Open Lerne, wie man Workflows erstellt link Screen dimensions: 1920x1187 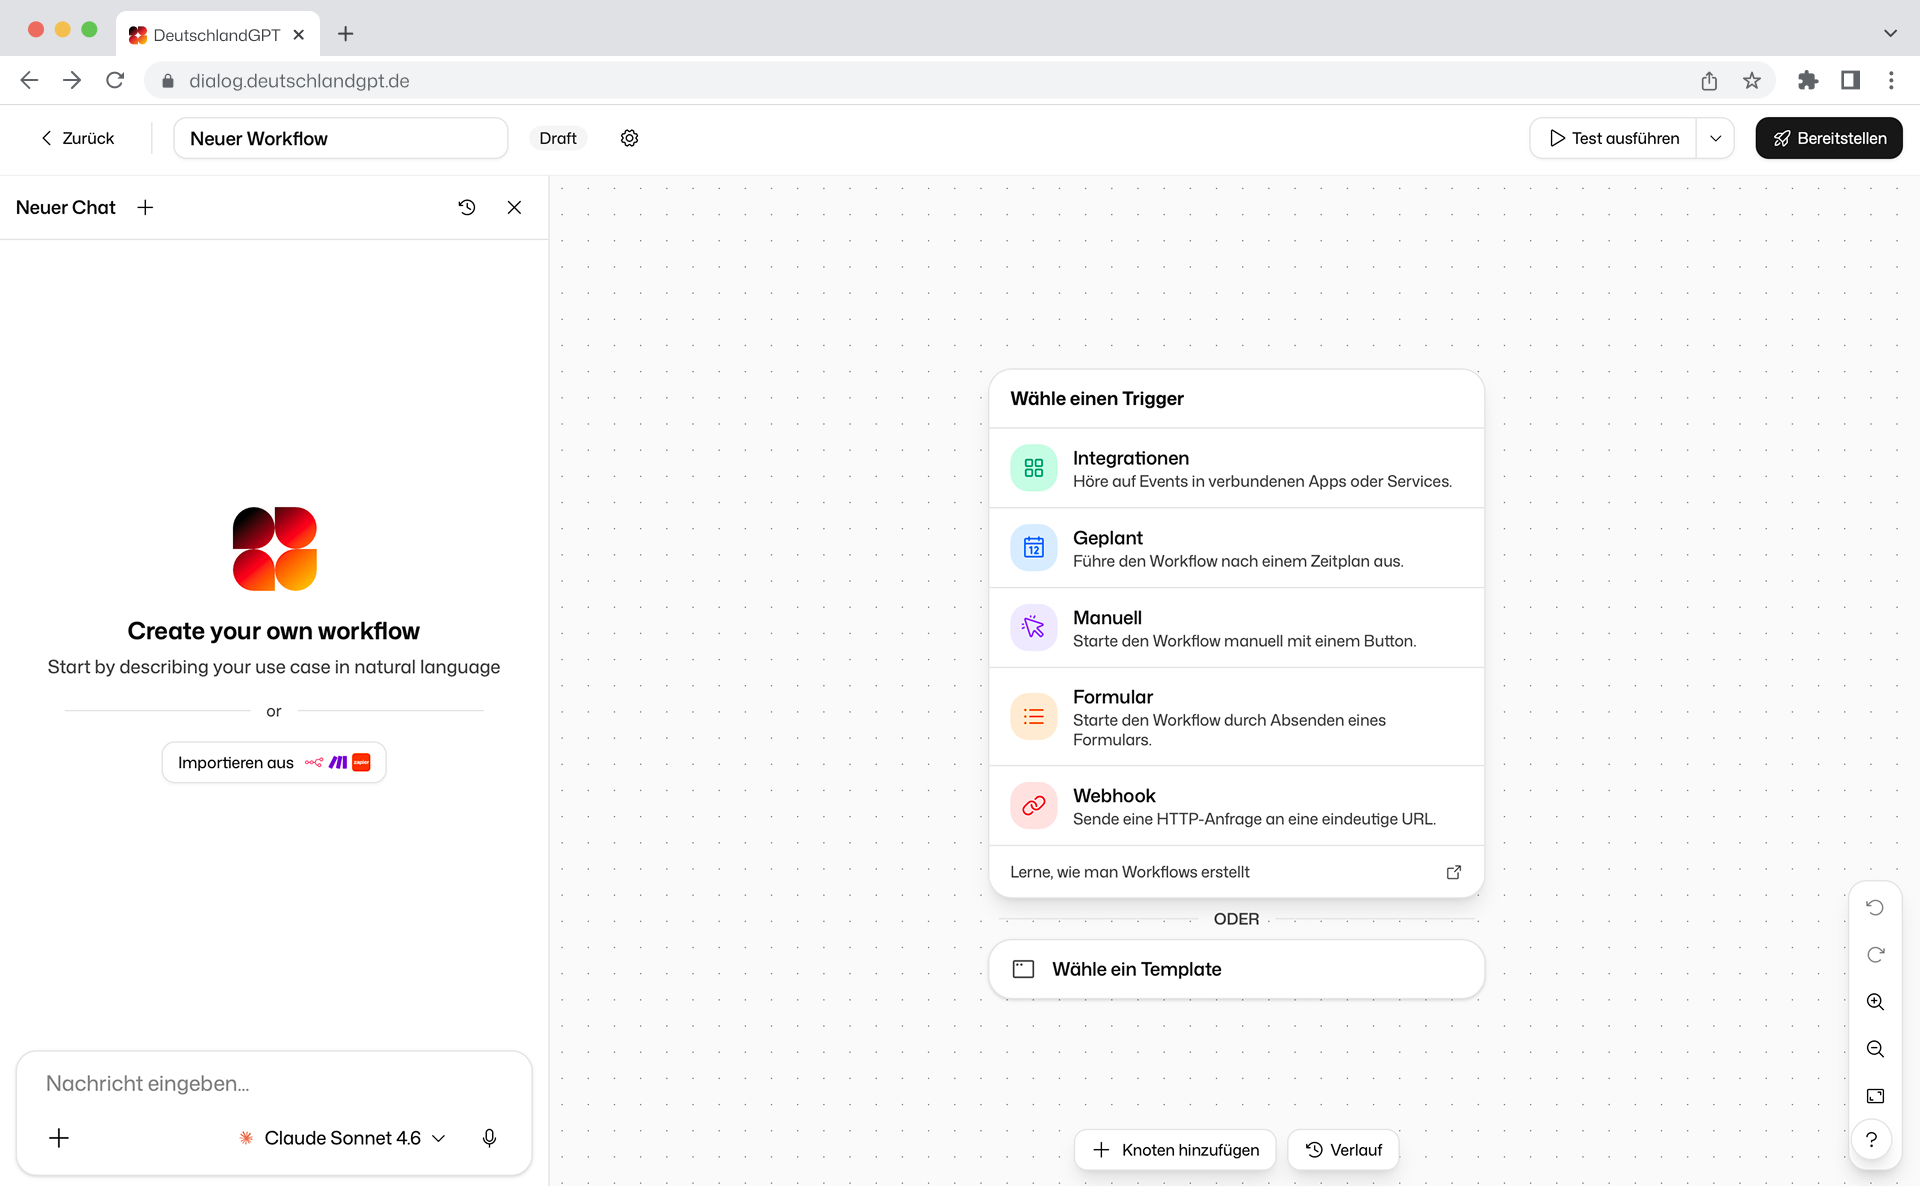(1236, 872)
